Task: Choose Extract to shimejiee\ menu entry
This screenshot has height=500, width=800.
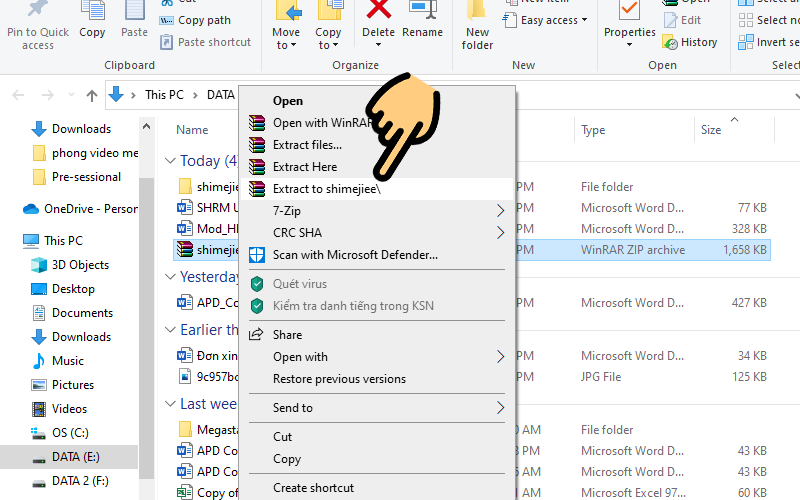Action: pyautogui.click(x=377, y=189)
